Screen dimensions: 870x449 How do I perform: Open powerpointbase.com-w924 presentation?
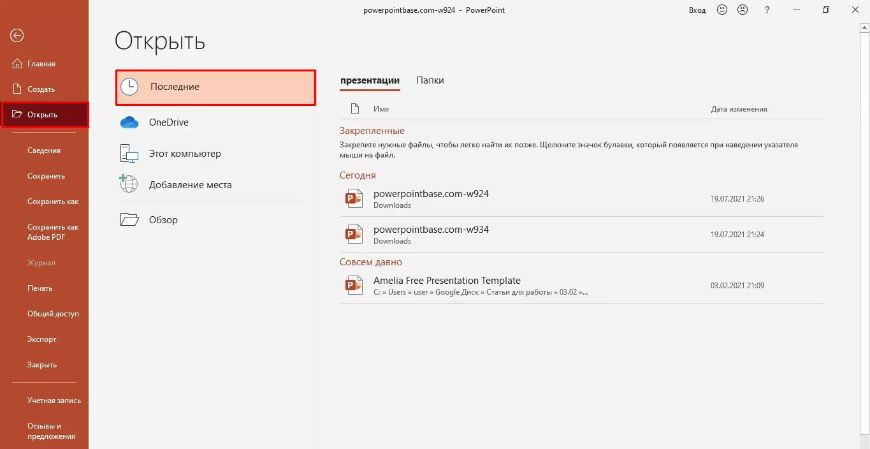pos(581,199)
